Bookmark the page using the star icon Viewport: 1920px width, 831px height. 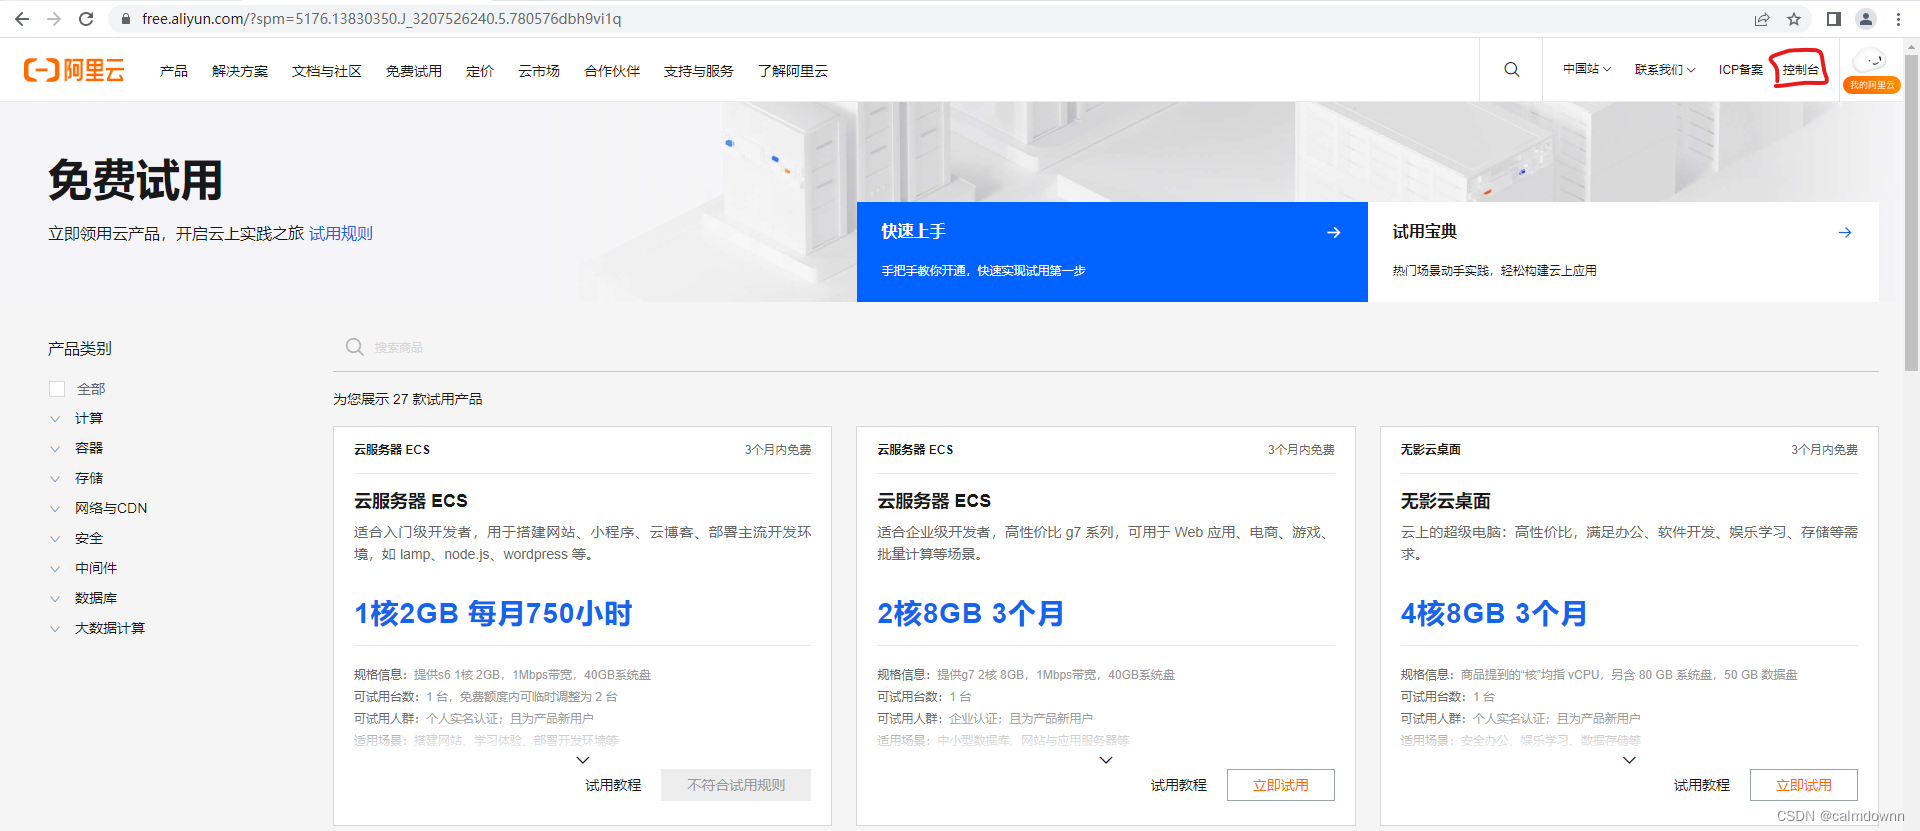point(1793,19)
